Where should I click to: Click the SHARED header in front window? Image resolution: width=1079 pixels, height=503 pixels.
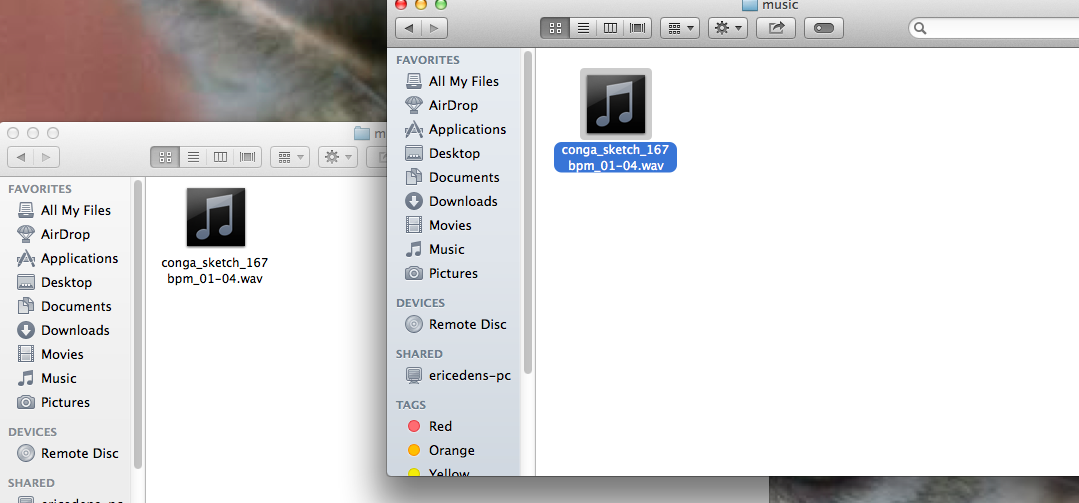click(419, 354)
